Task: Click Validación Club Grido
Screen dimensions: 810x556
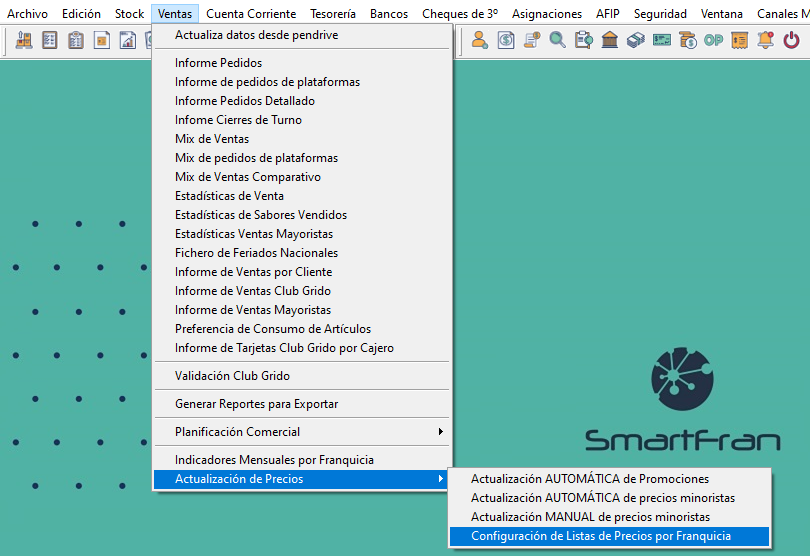Action: pyautogui.click(x=232, y=376)
